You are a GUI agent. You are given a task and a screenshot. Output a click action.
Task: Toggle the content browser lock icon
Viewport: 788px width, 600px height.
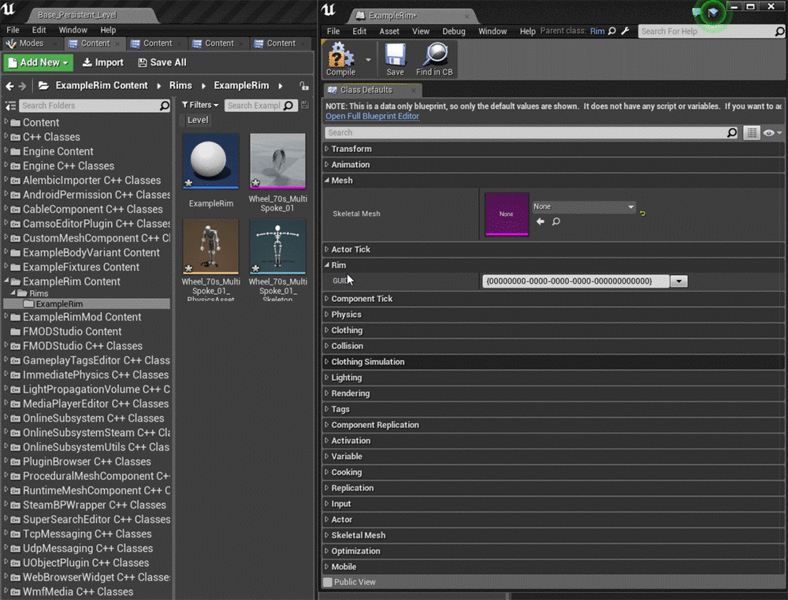tap(304, 86)
